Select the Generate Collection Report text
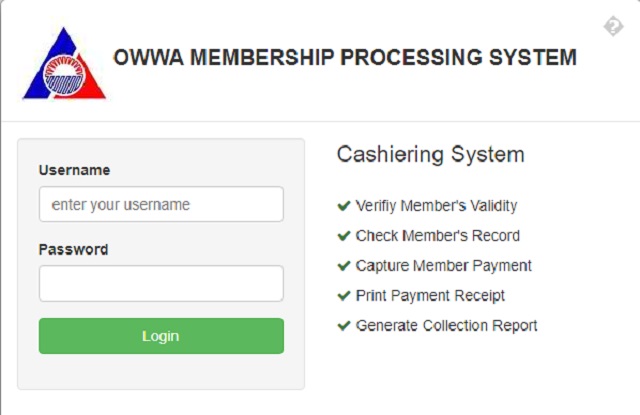Viewport: 640px width, 415px height. (x=447, y=326)
